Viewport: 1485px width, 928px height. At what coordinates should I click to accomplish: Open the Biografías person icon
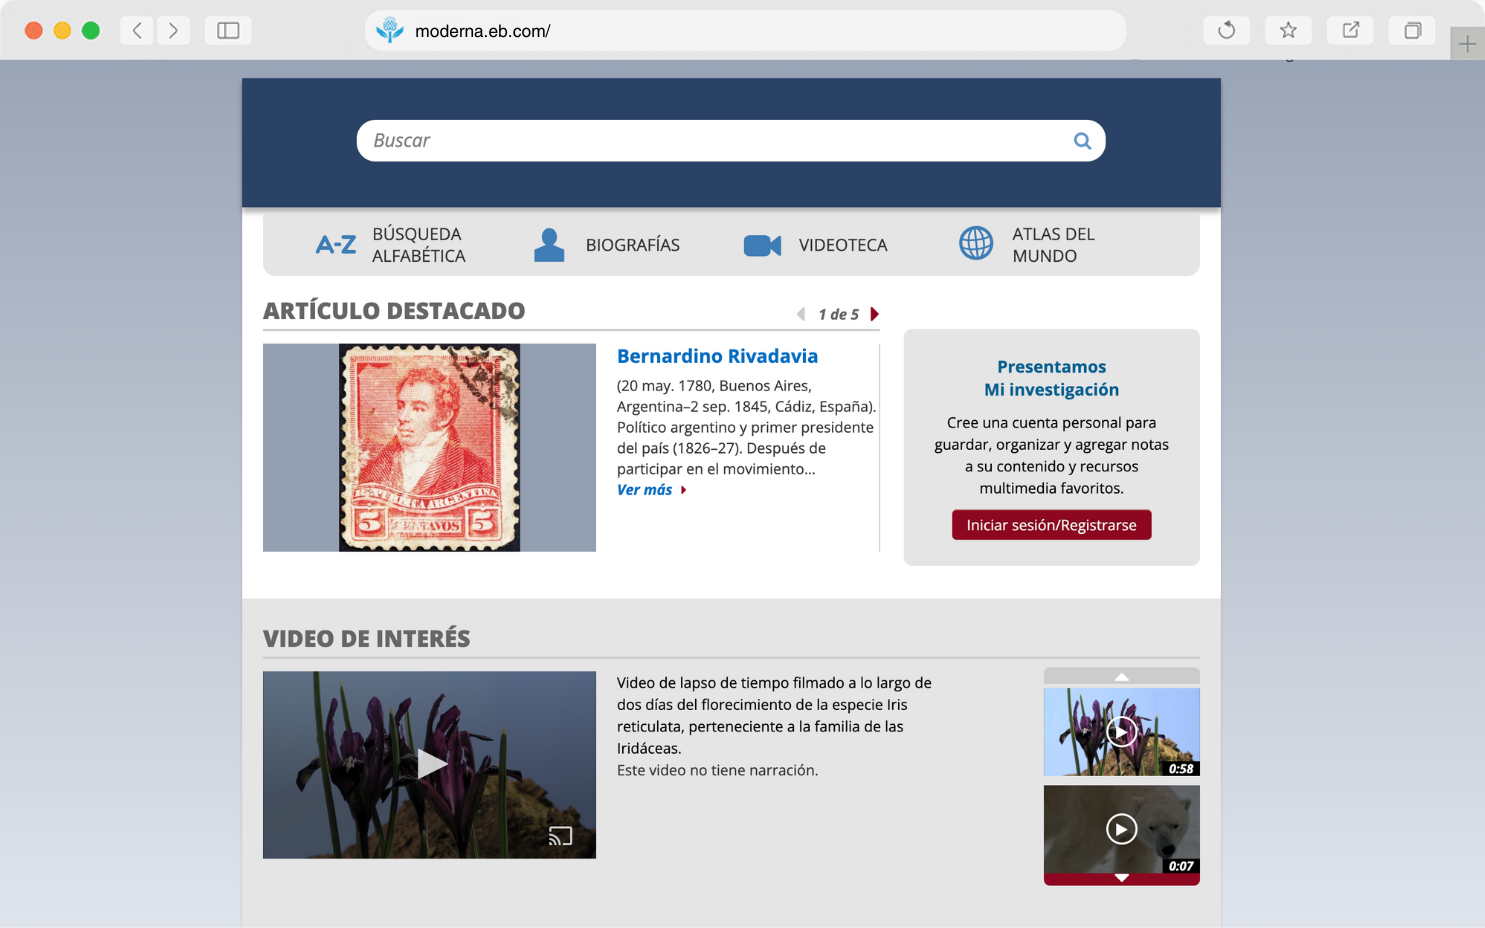pyautogui.click(x=549, y=245)
